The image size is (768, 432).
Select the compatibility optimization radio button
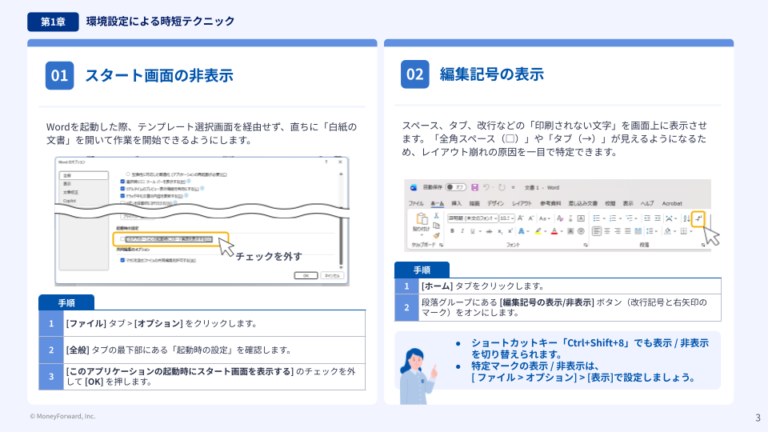[x=128, y=174]
